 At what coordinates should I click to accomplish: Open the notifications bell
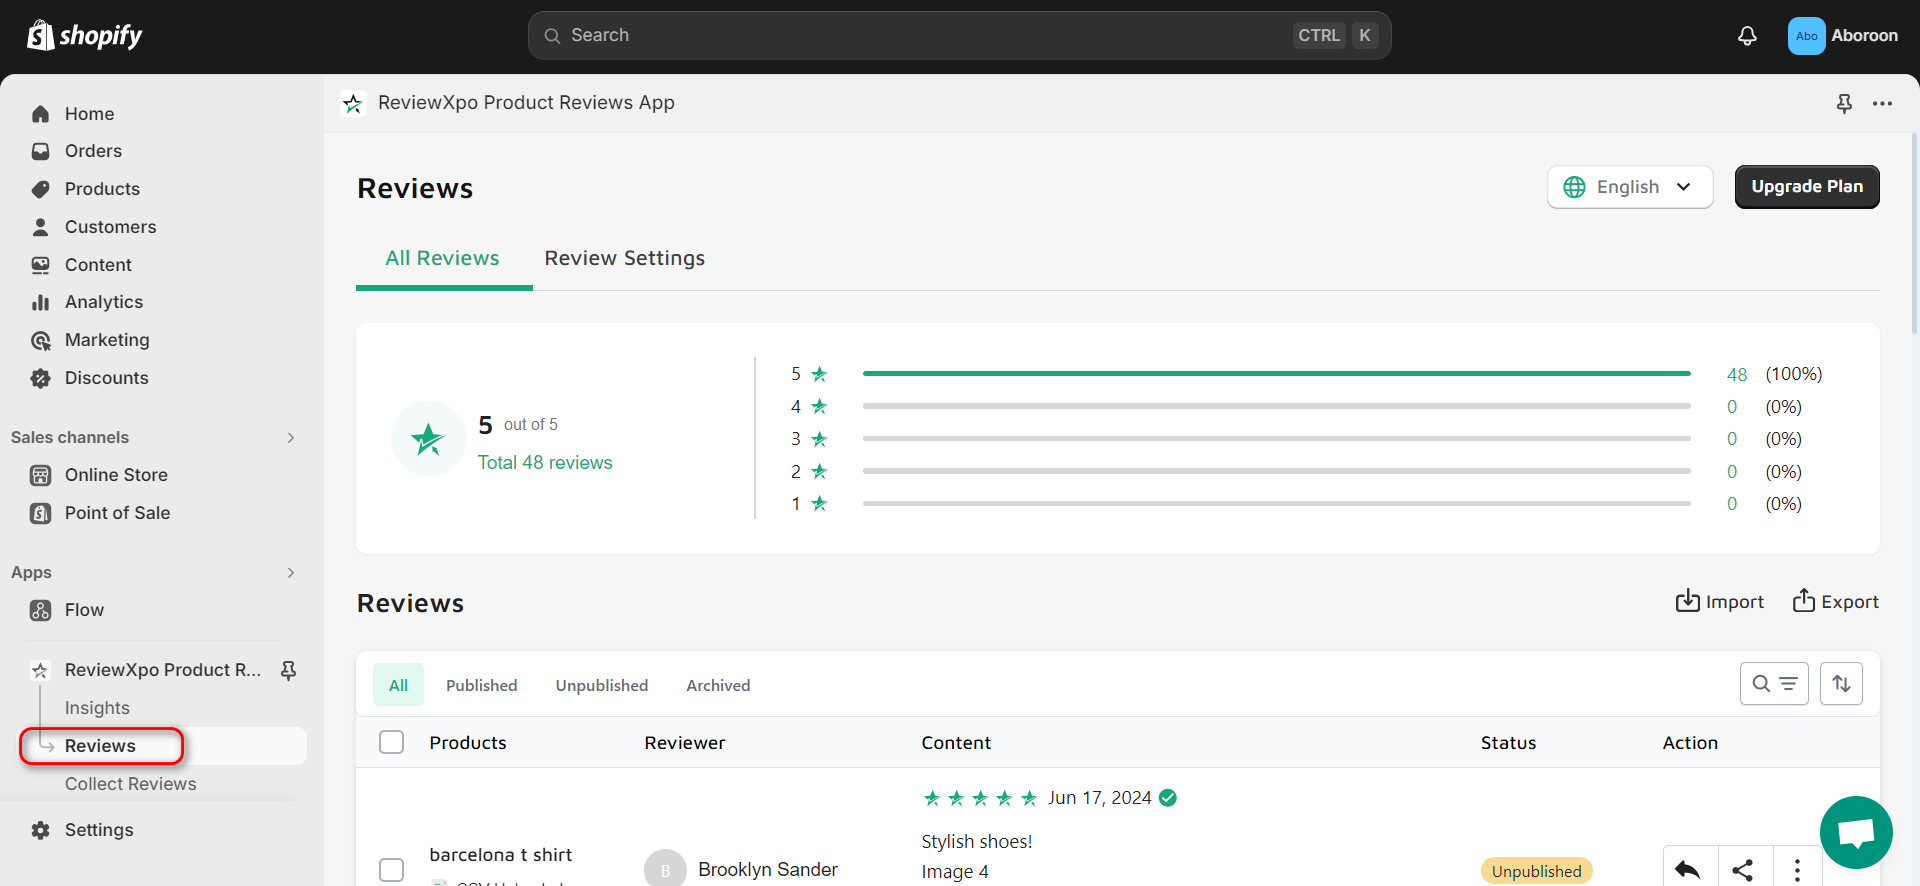point(1747,36)
